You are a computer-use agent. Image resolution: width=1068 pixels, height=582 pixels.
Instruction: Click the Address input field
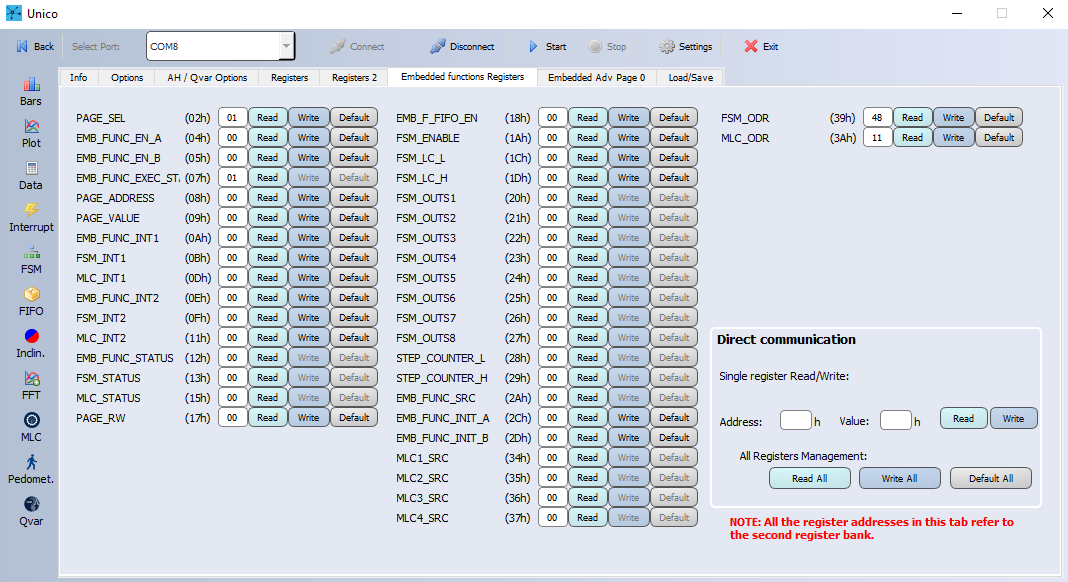795,420
